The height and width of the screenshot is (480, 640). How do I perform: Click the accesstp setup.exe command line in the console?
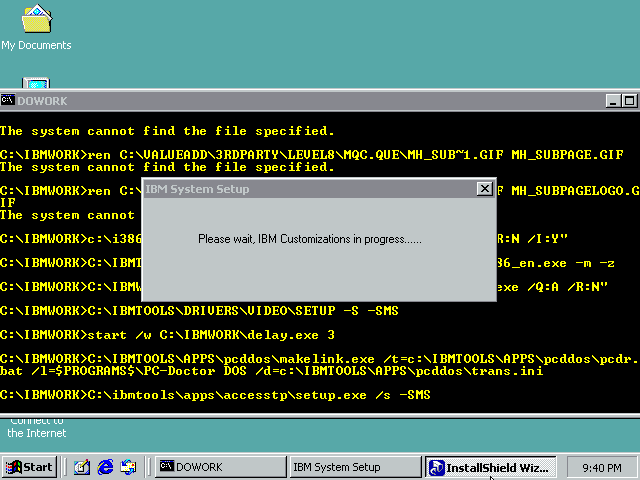coord(215,396)
